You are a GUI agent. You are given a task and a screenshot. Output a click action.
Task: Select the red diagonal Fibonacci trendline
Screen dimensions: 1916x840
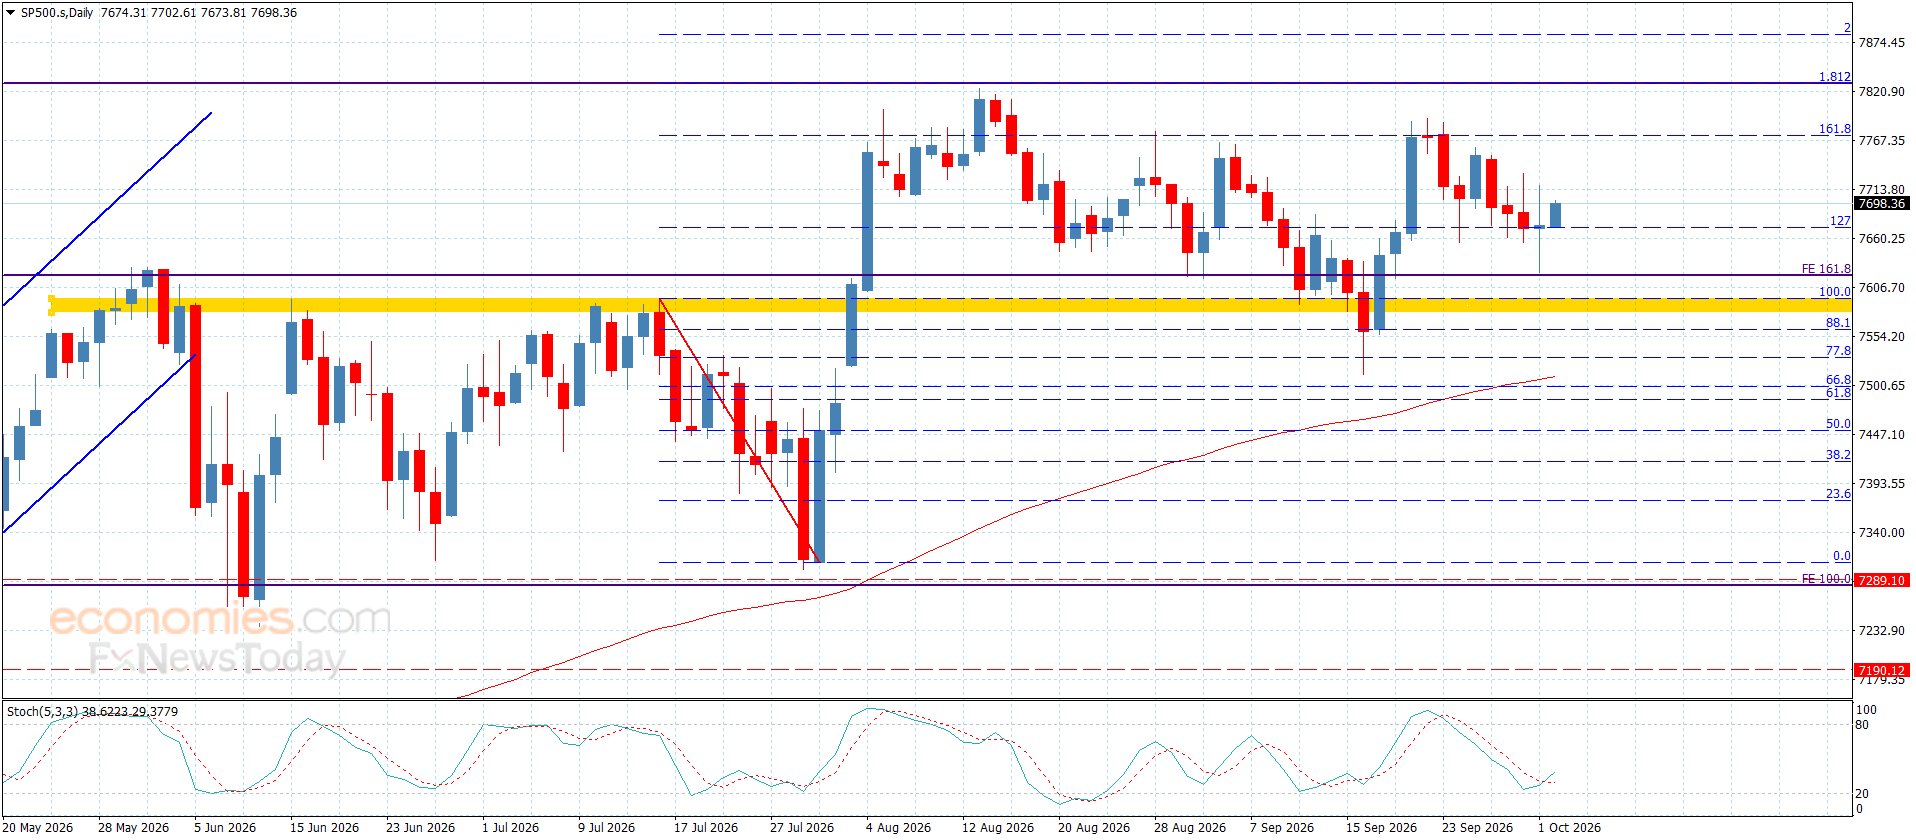[740, 430]
